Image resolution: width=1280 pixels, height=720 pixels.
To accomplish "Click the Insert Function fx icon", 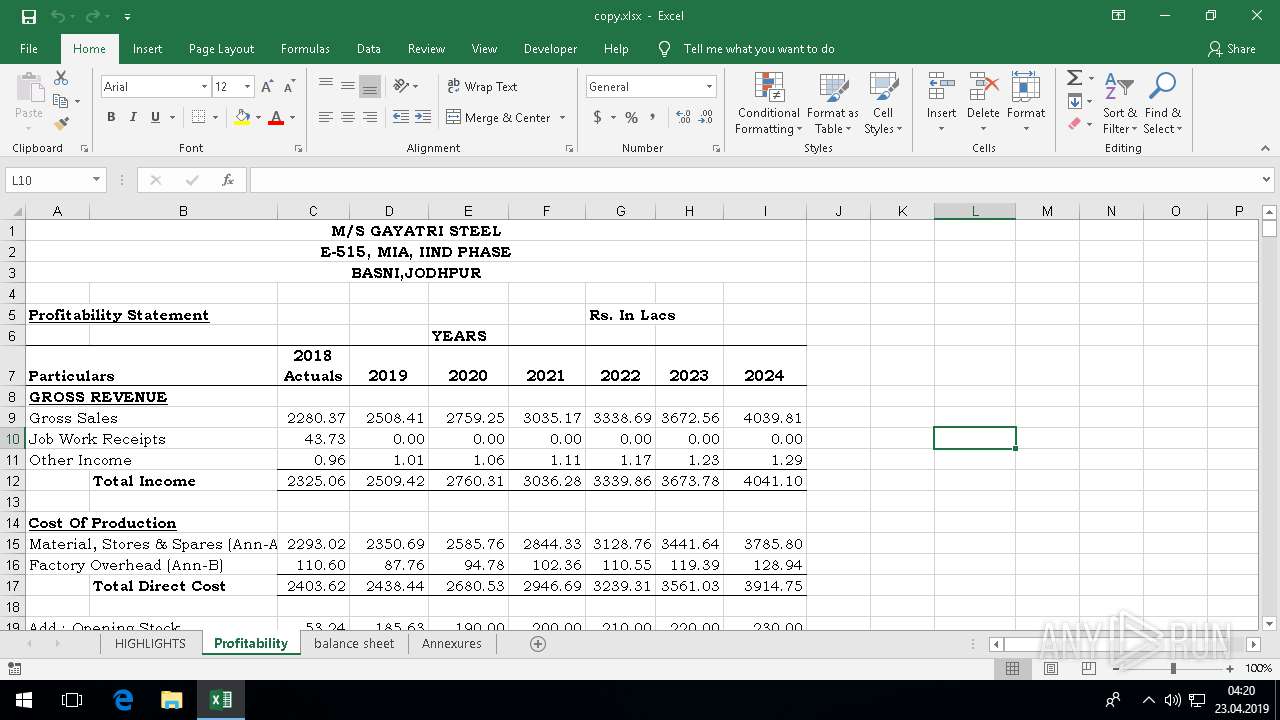I will pyautogui.click(x=228, y=180).
